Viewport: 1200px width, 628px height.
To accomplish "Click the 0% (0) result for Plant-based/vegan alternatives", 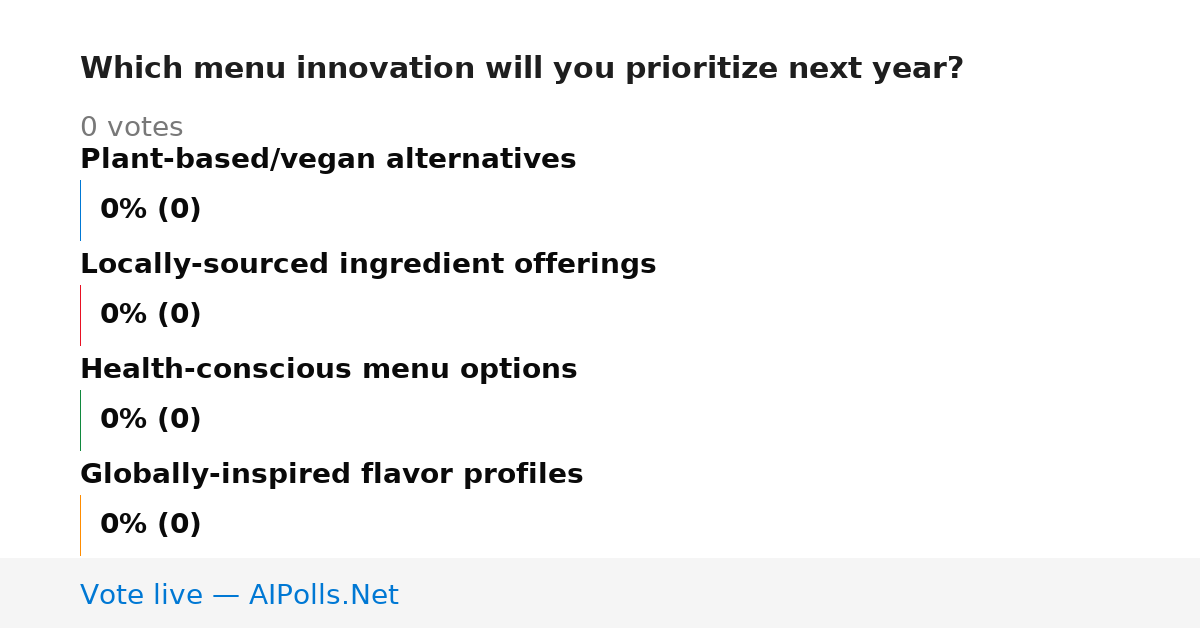I will (151, 210).
